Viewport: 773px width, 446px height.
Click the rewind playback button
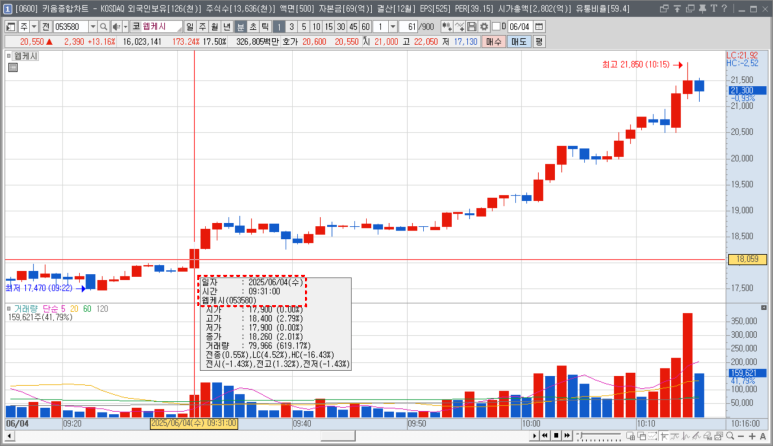(x=545, y=436)
